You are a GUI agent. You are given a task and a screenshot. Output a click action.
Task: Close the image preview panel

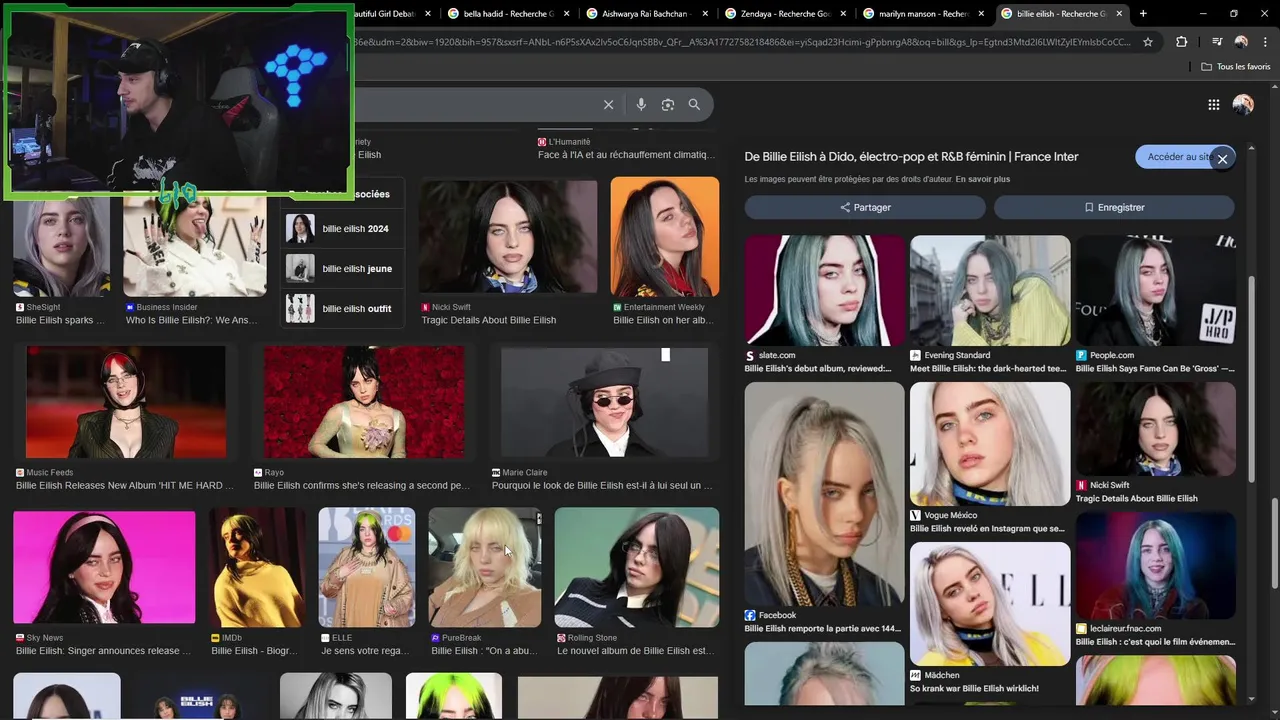[x=1222, y=159]
